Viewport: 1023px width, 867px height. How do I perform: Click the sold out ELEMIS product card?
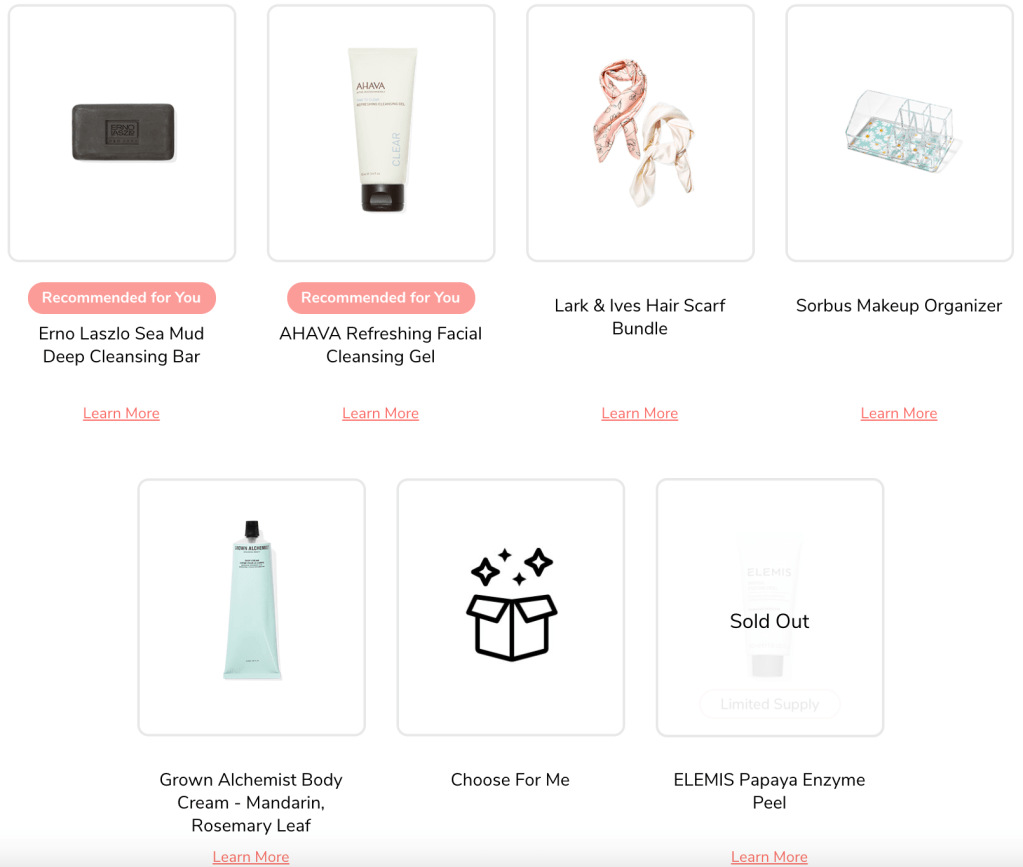(770, 607)
